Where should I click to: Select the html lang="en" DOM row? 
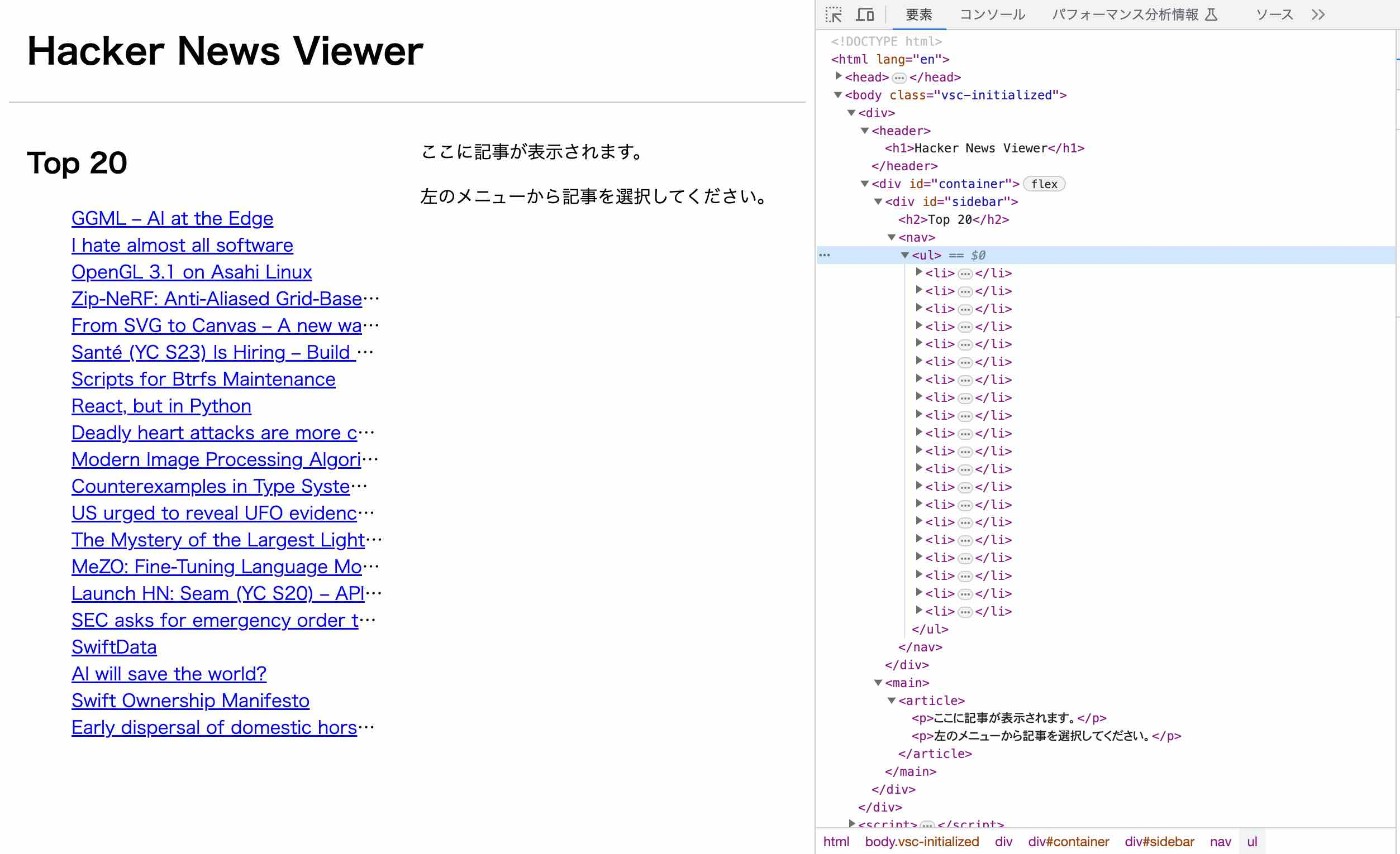[890, 59]
